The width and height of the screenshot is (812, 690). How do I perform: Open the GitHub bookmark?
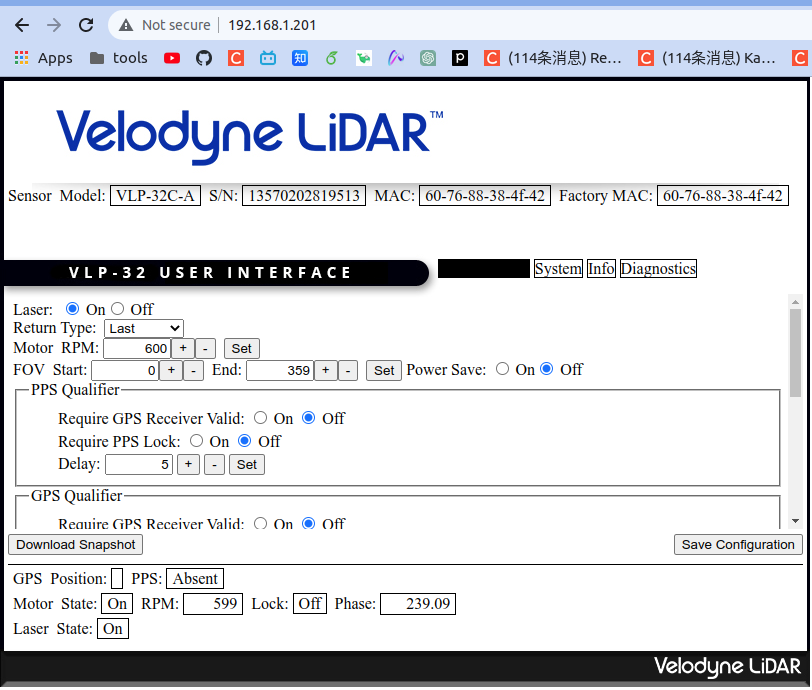pyautogui.click(x=204, y=58)
